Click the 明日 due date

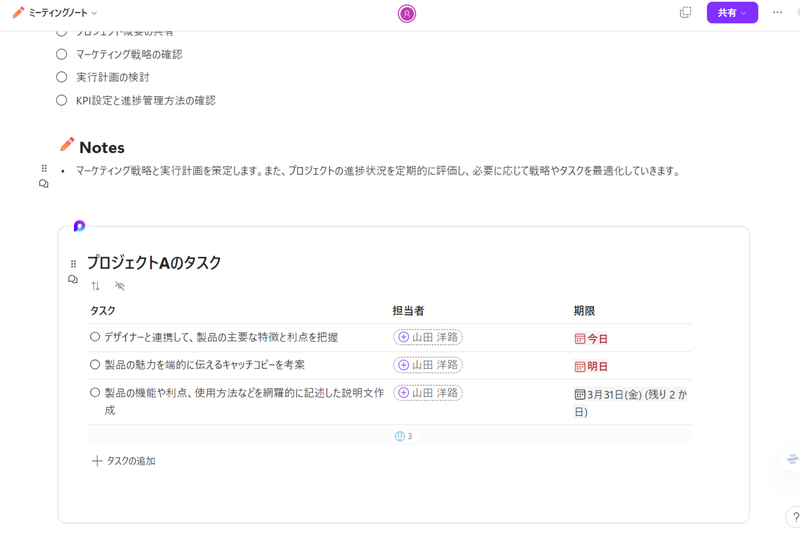[591, 366]
